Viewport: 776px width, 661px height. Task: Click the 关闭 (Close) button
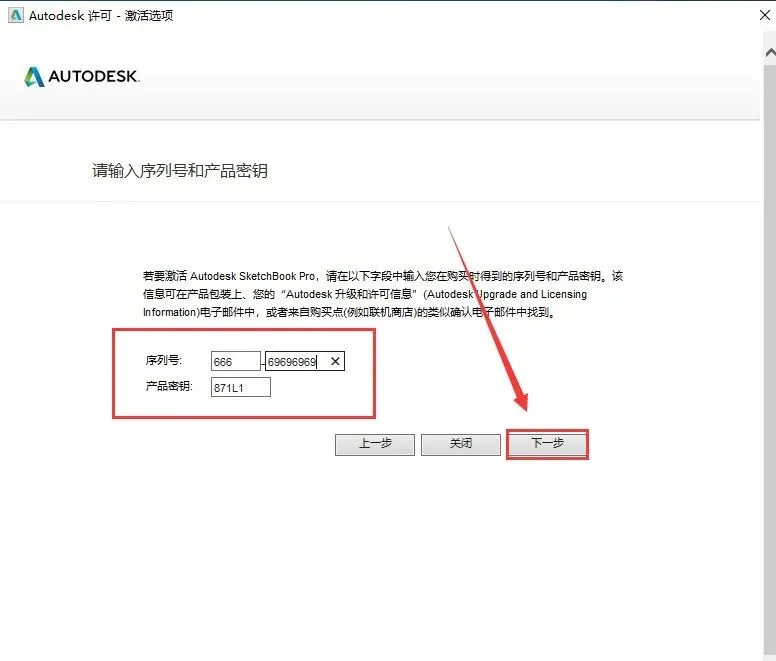click(x=461, y=444)
